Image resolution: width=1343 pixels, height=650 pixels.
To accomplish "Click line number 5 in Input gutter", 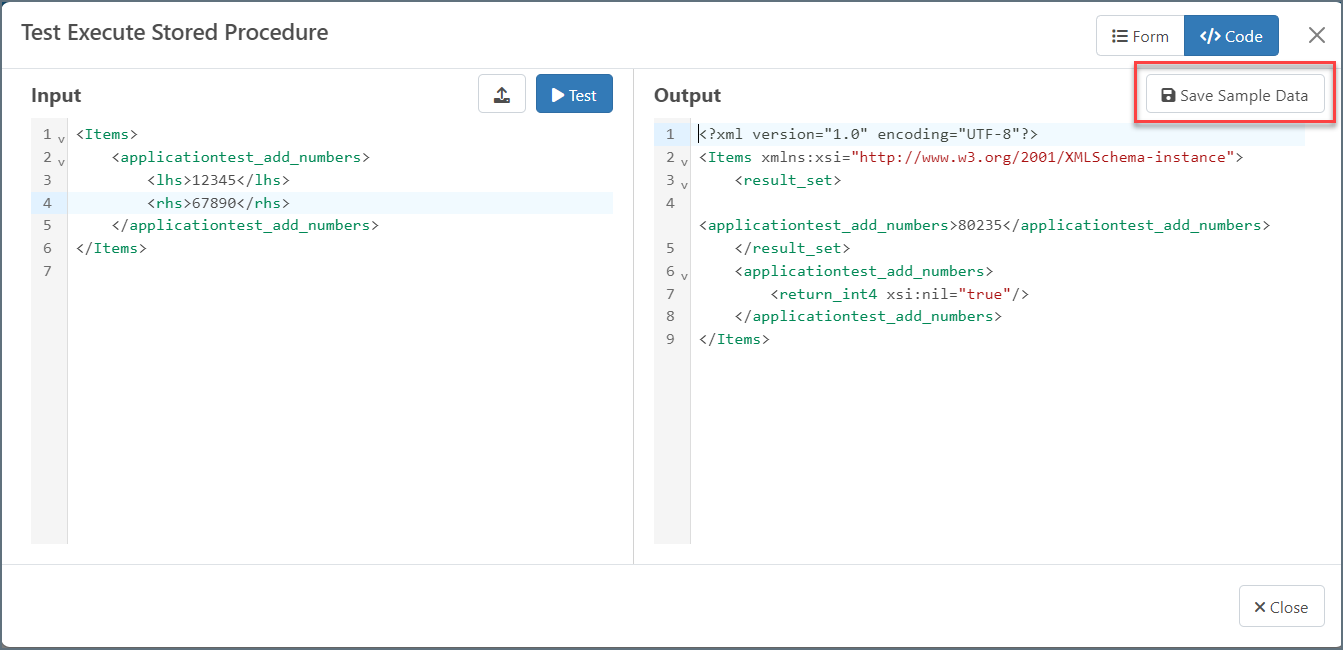I will (47, 226).
